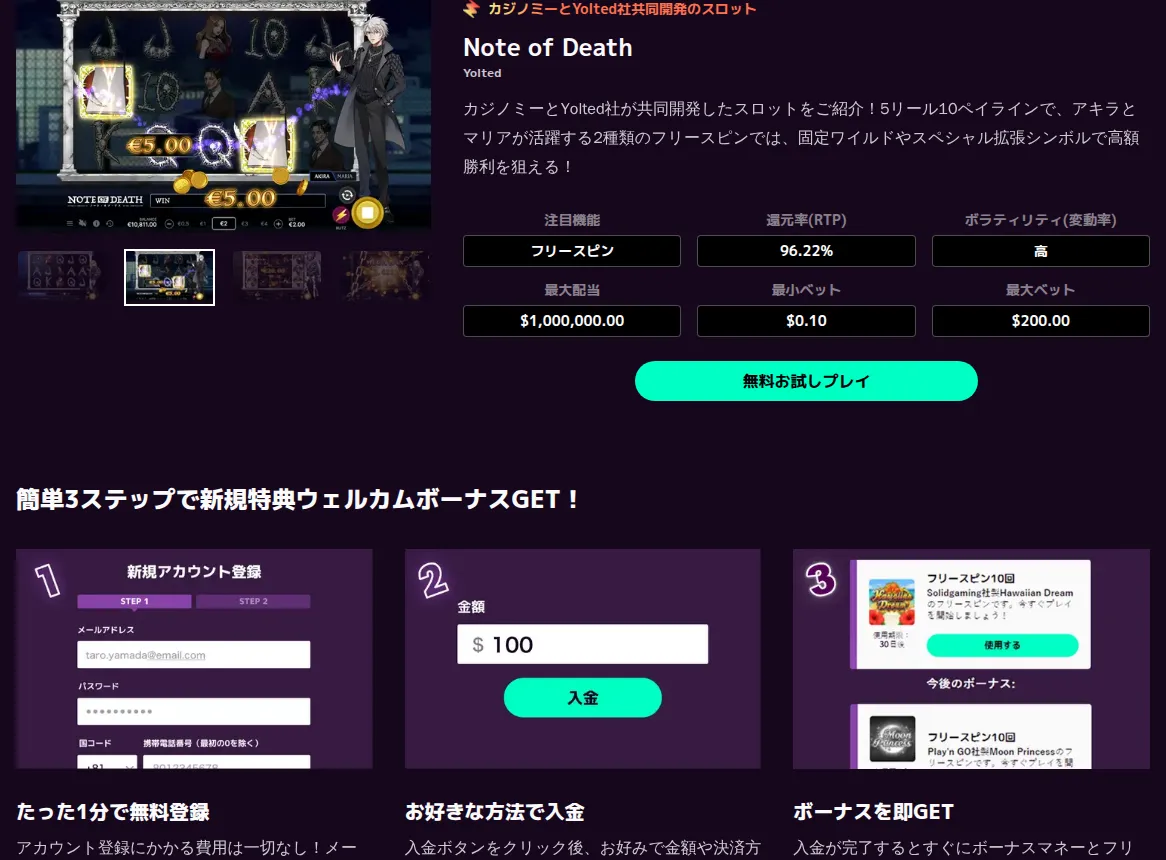Click the Note of Death title
The width and height of the screenshot is (1166, 860).
548,48
